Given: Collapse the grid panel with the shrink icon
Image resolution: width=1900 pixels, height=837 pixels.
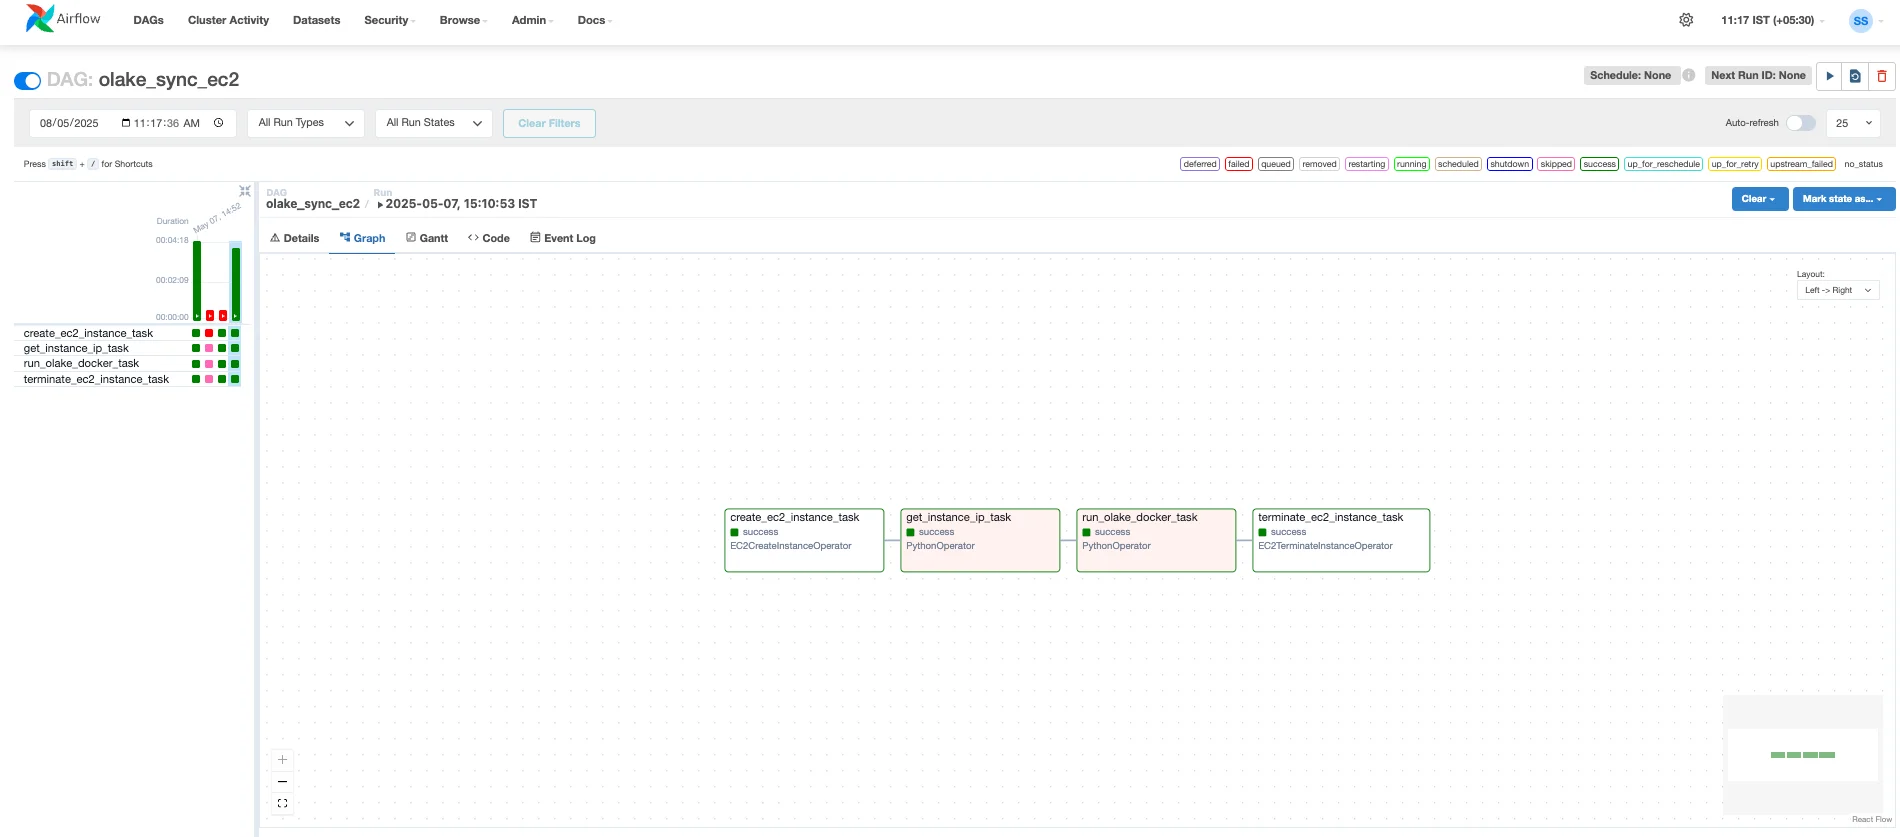Looking at the screenshot, I should coord(244,191).
